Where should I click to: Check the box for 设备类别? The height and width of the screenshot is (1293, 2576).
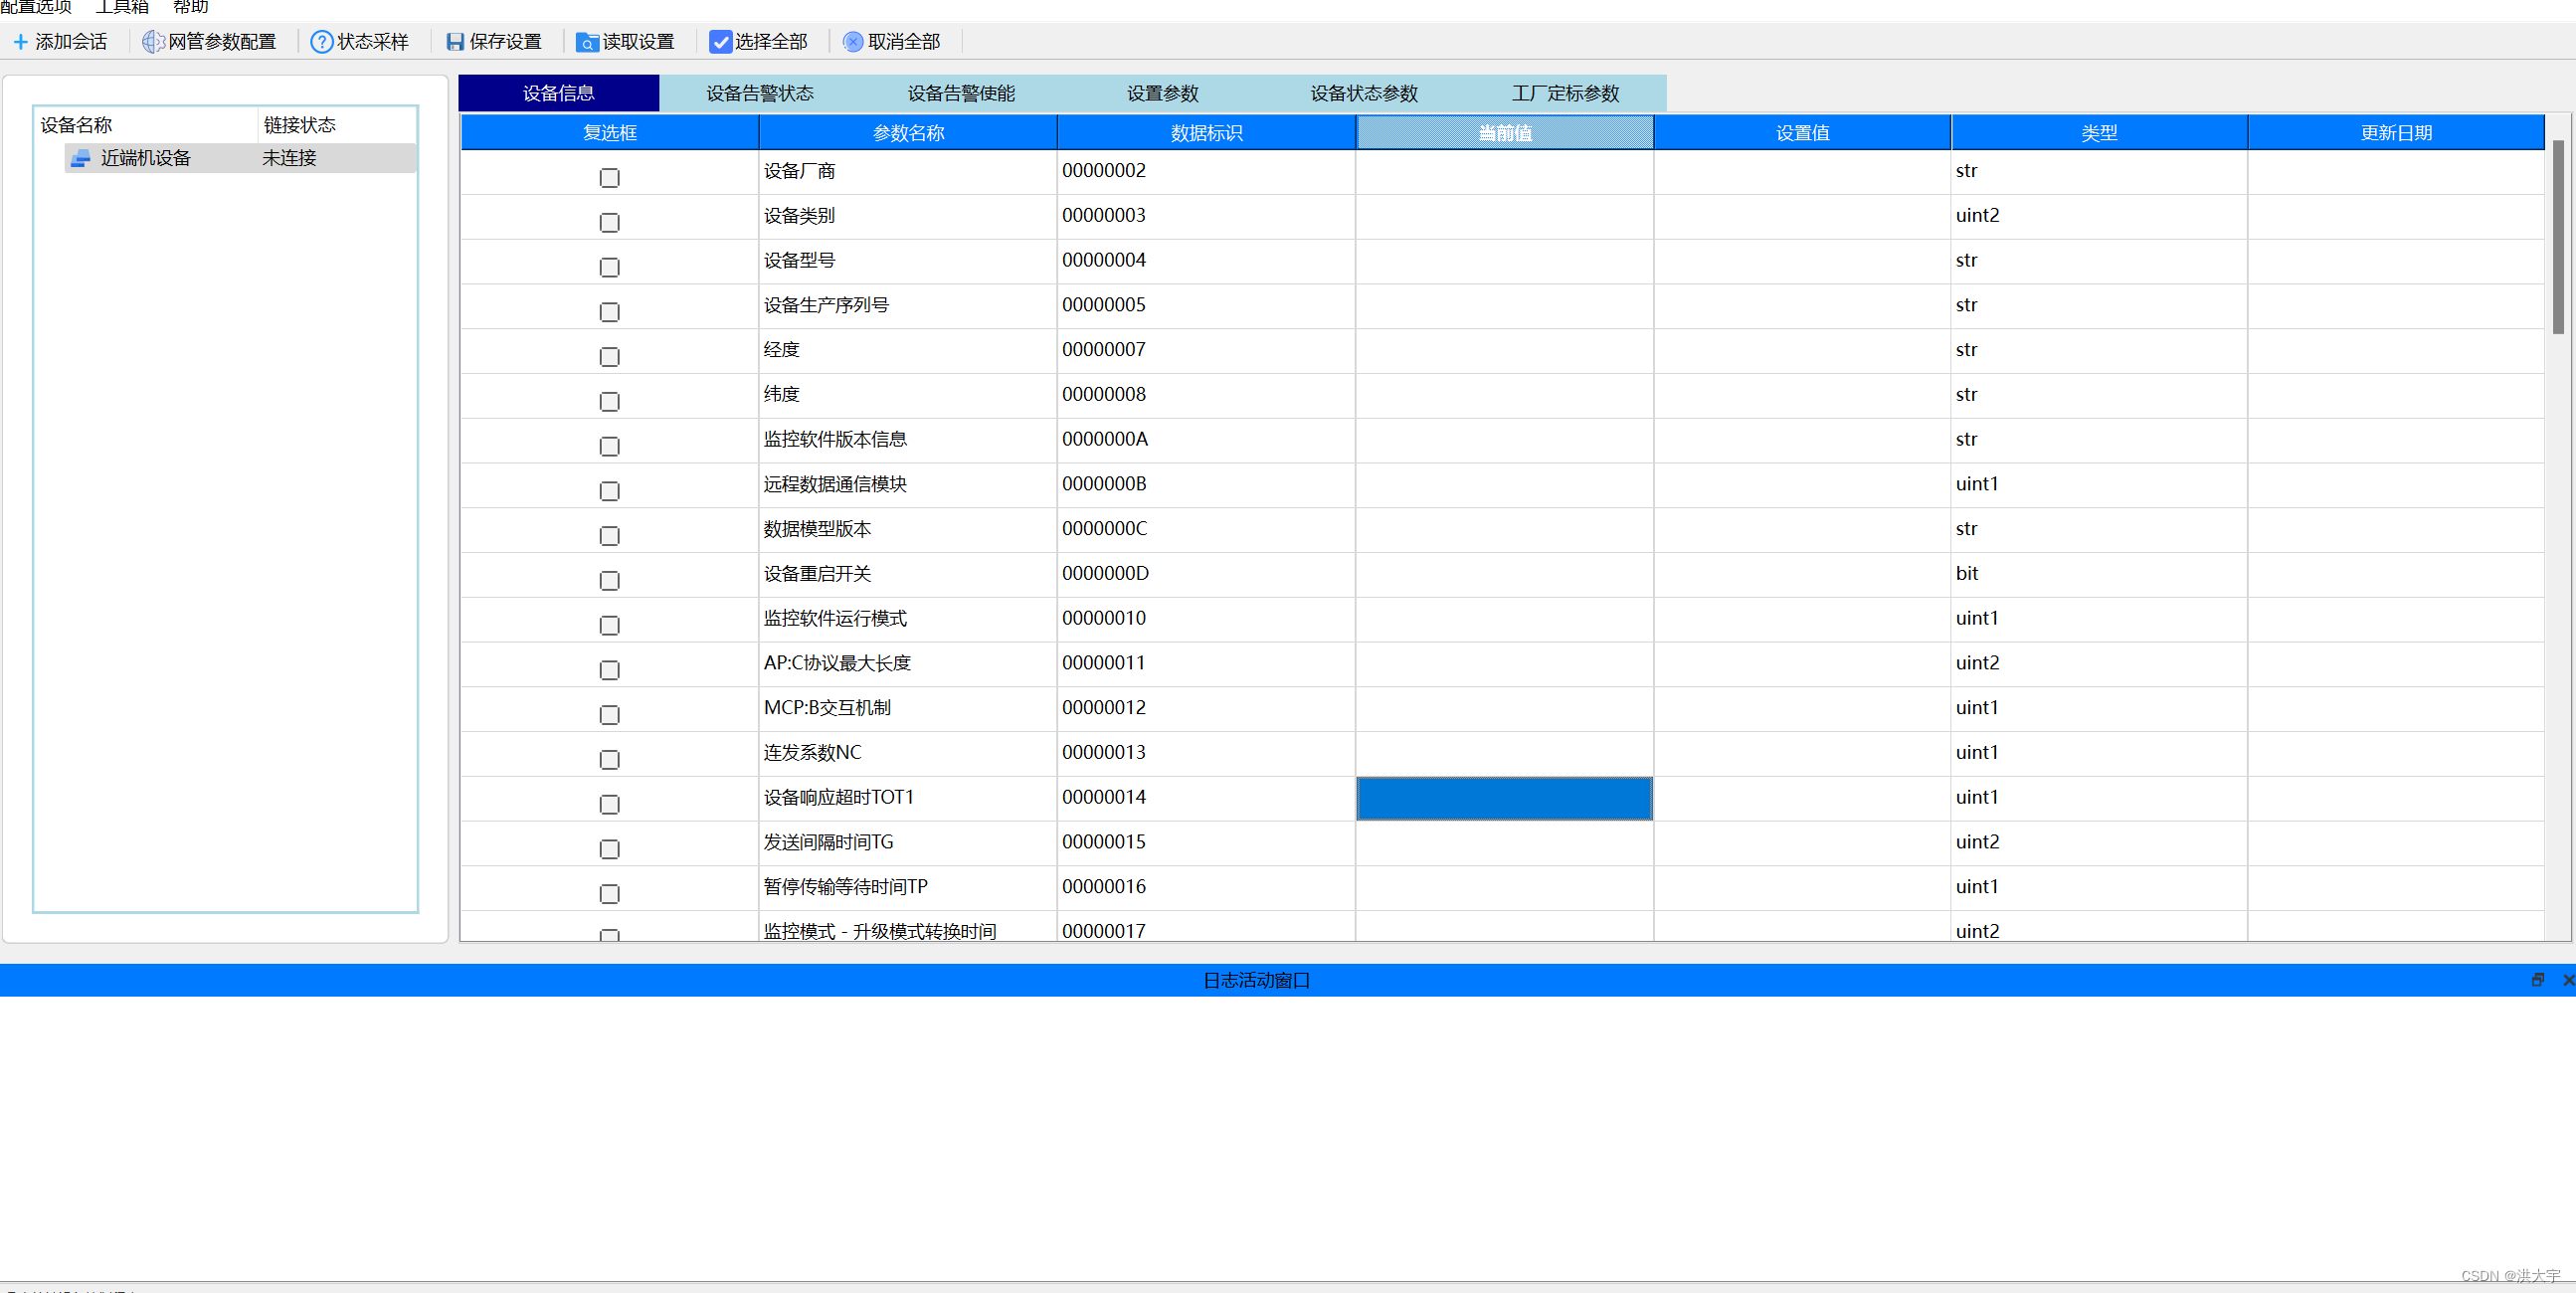click(609, 223)
